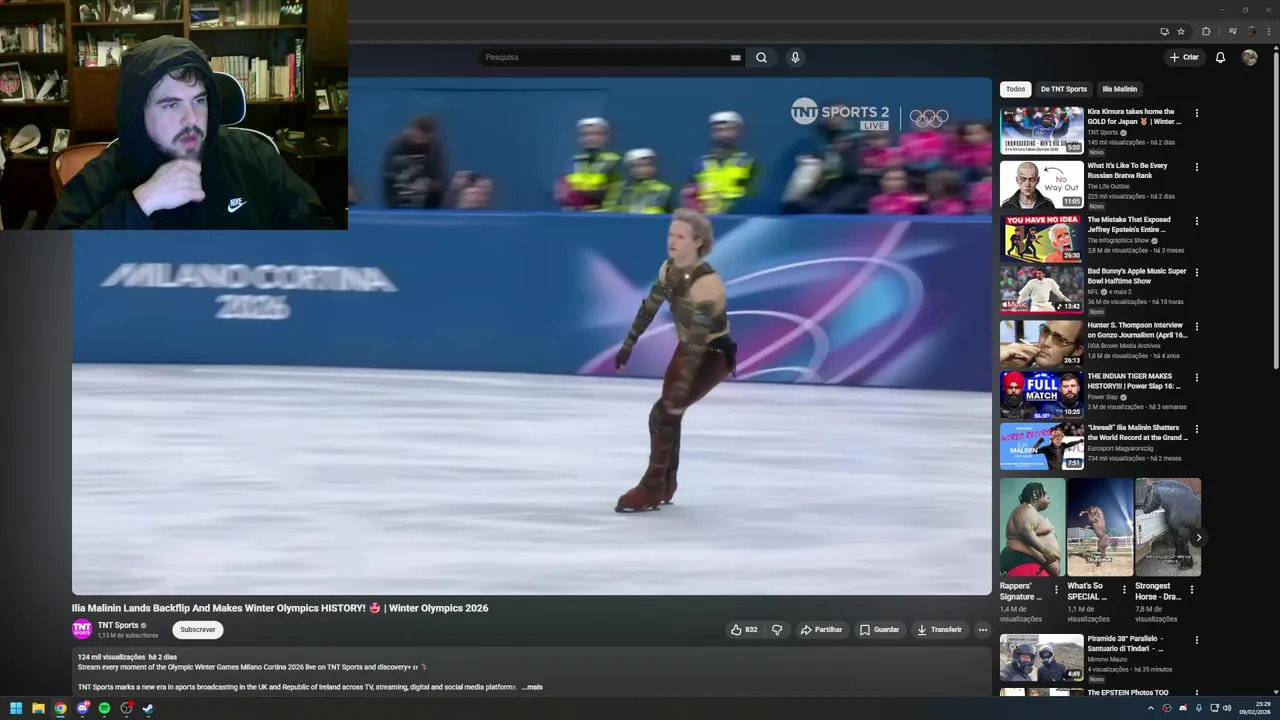
Task: Switch to Chrome in the taskbar
Action: pos(60,708)
